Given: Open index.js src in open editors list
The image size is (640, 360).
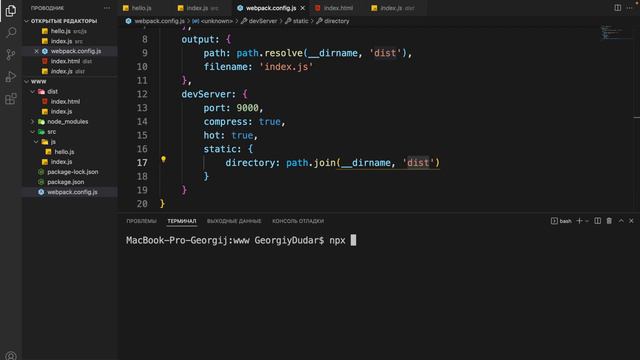Looking at the screenshot, I should click(x=70, y=41).
